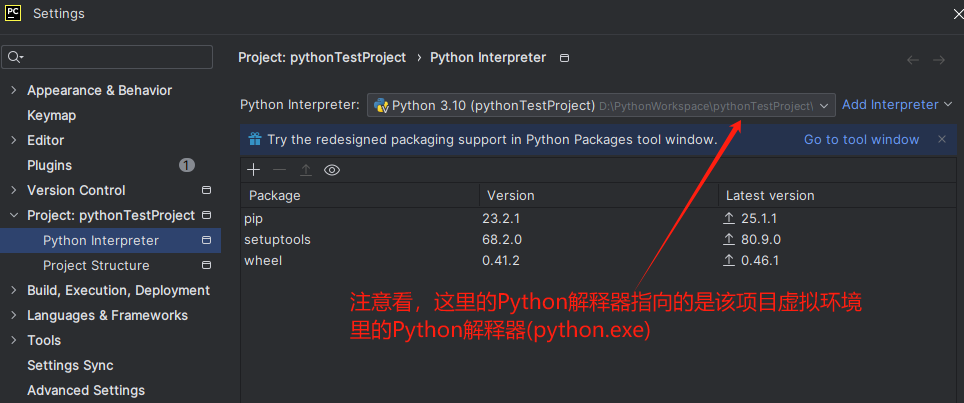Close the Settings window
Viewport: 964px width, 403px height.
(x=957, y=13)
